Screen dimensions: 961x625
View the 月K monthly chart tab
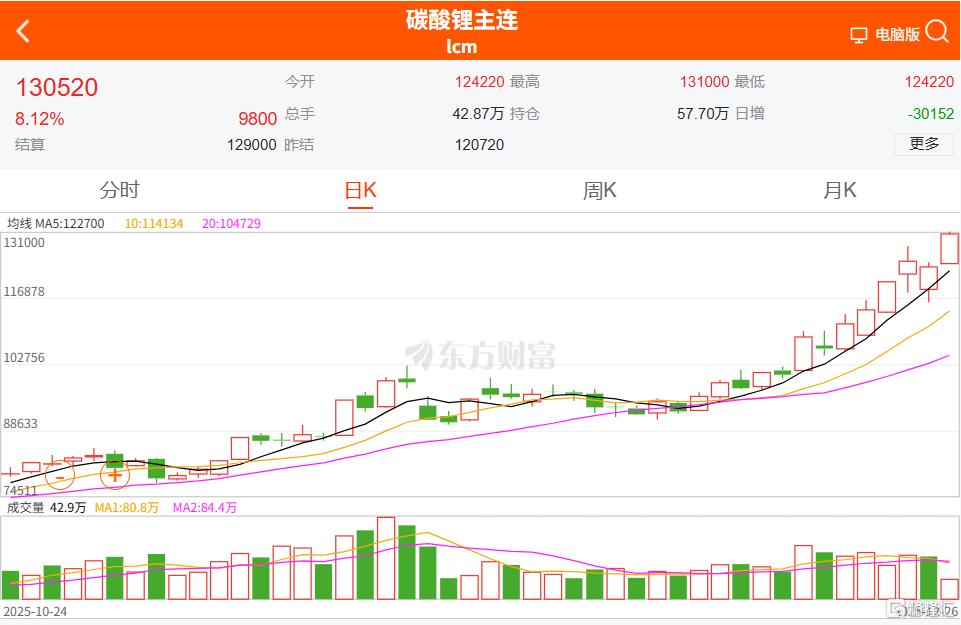click(x=839, y=189)
